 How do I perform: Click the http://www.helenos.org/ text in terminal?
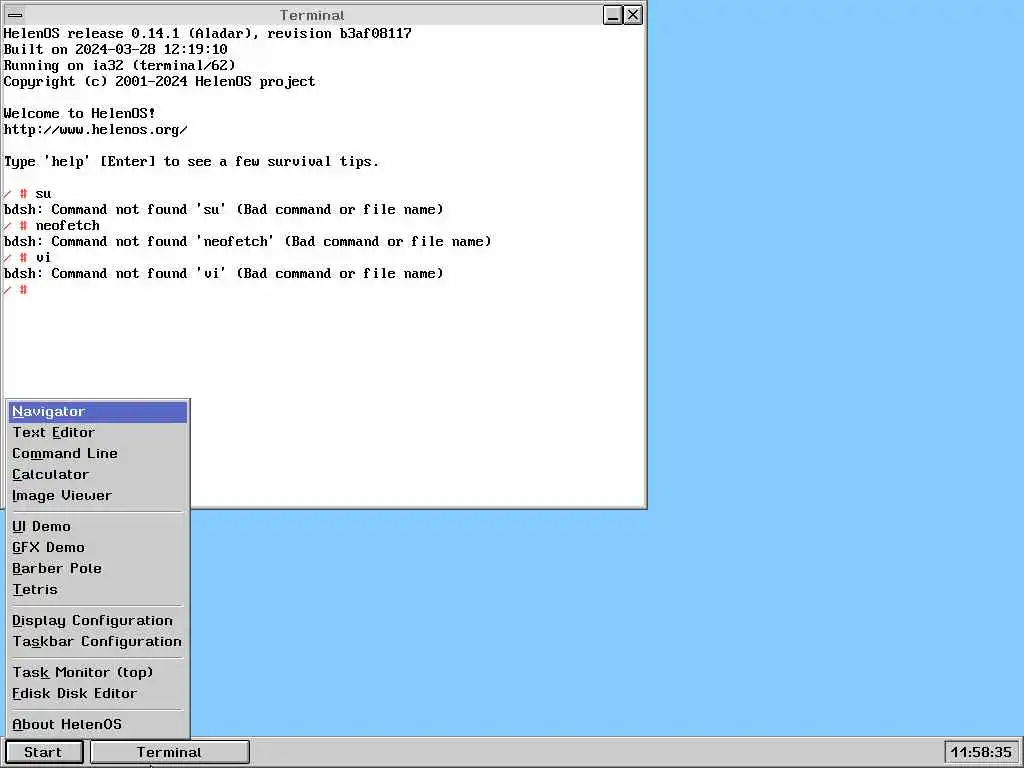click(95, 129)
